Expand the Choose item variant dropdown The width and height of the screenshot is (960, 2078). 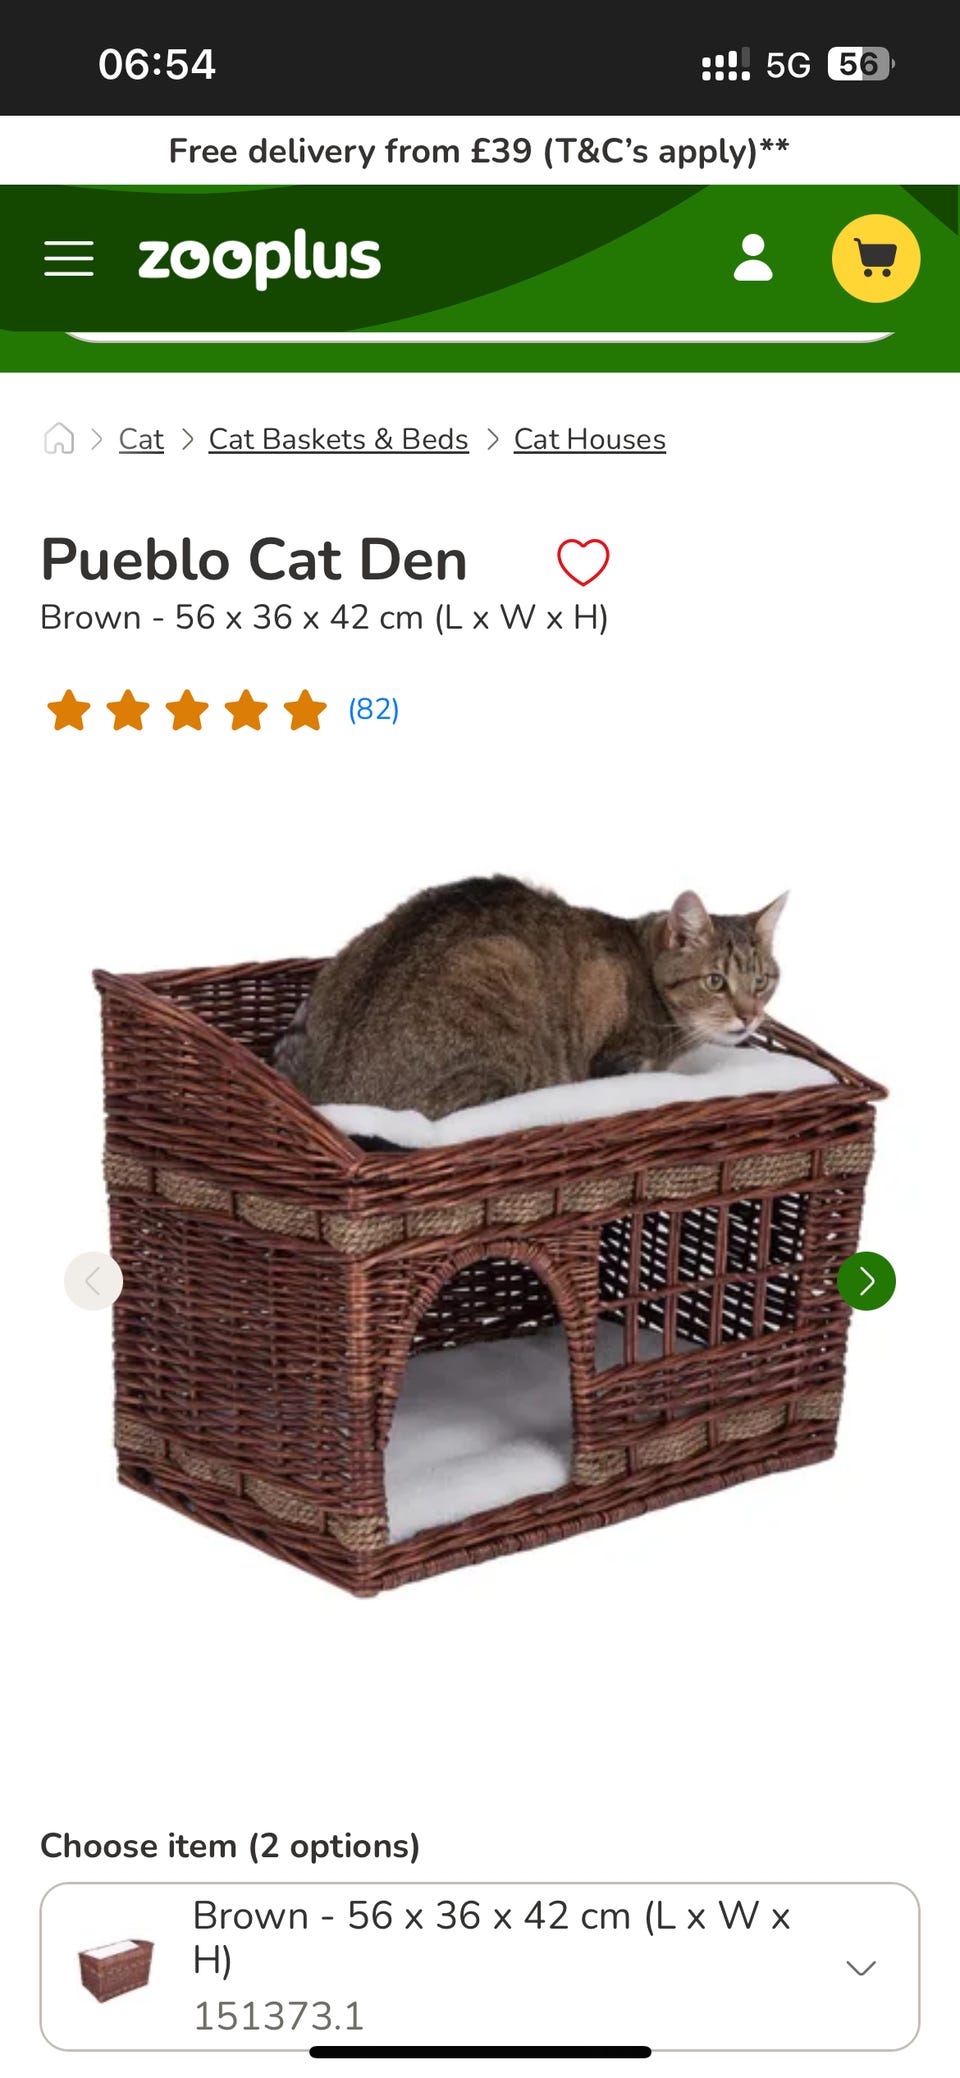pyautogui.click(x=480, y=1966)
